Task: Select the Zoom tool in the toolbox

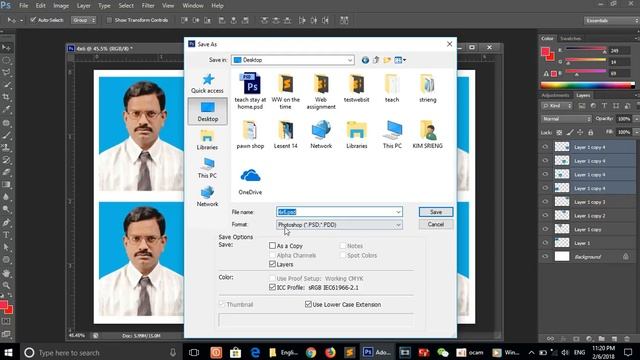Action: [6, 285]
